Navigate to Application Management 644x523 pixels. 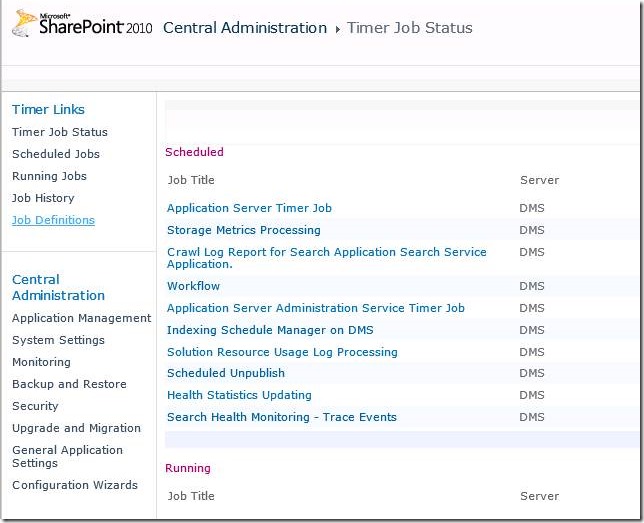click(81, 318)
